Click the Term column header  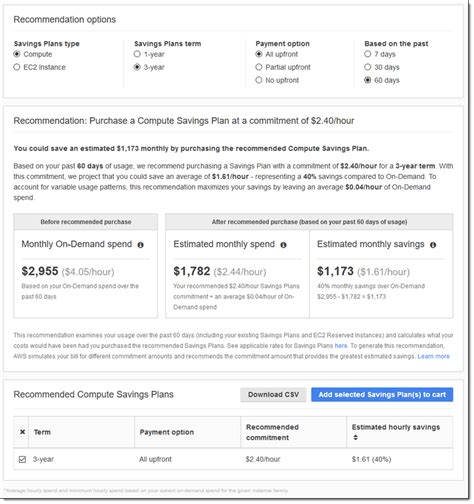tap(42, 432)
